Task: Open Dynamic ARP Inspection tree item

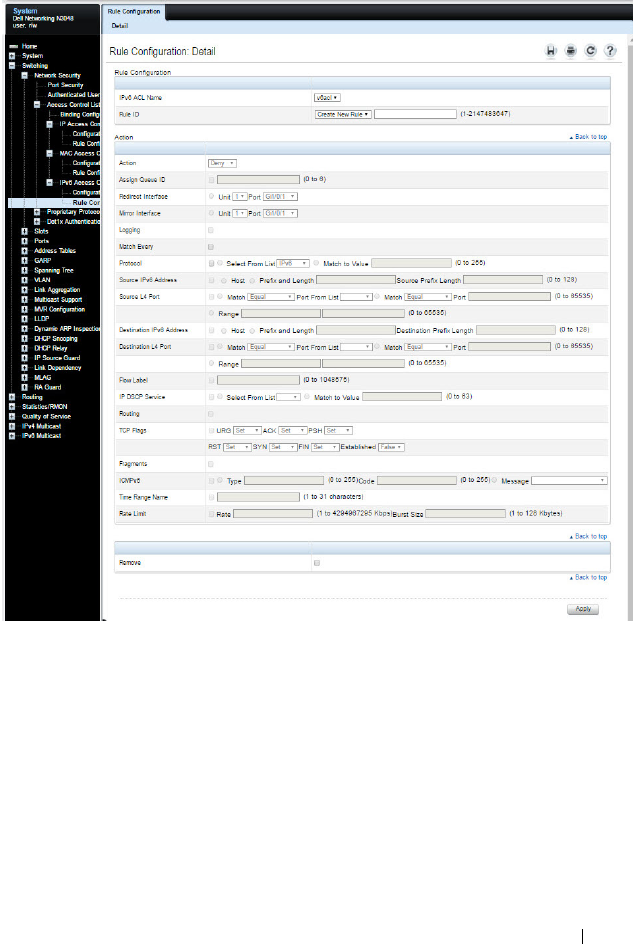Action: coord(67,329)
